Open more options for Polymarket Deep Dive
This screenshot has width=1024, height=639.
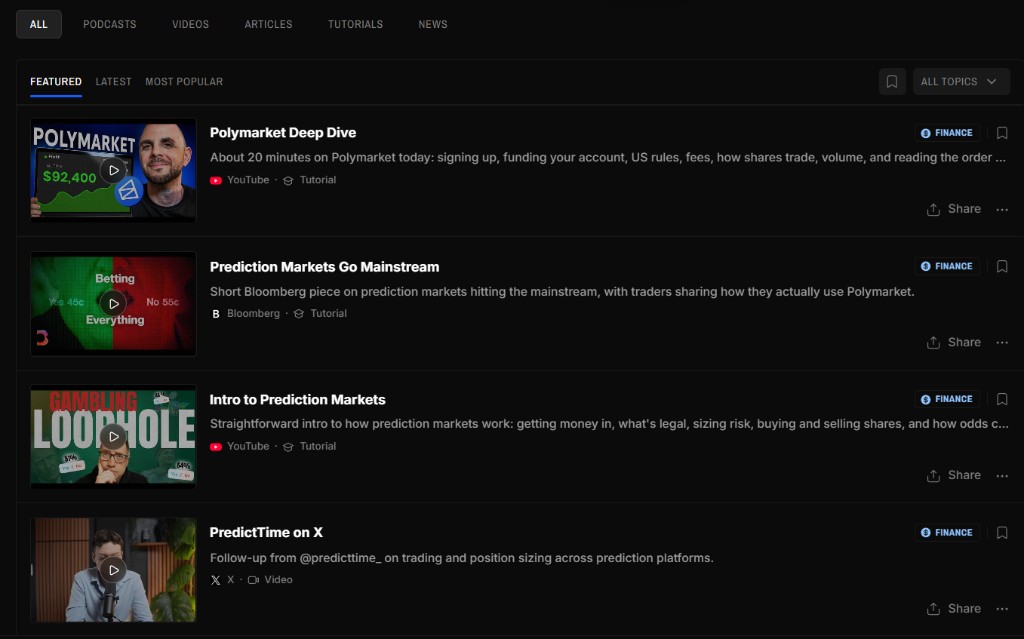tap(1002, 210)
